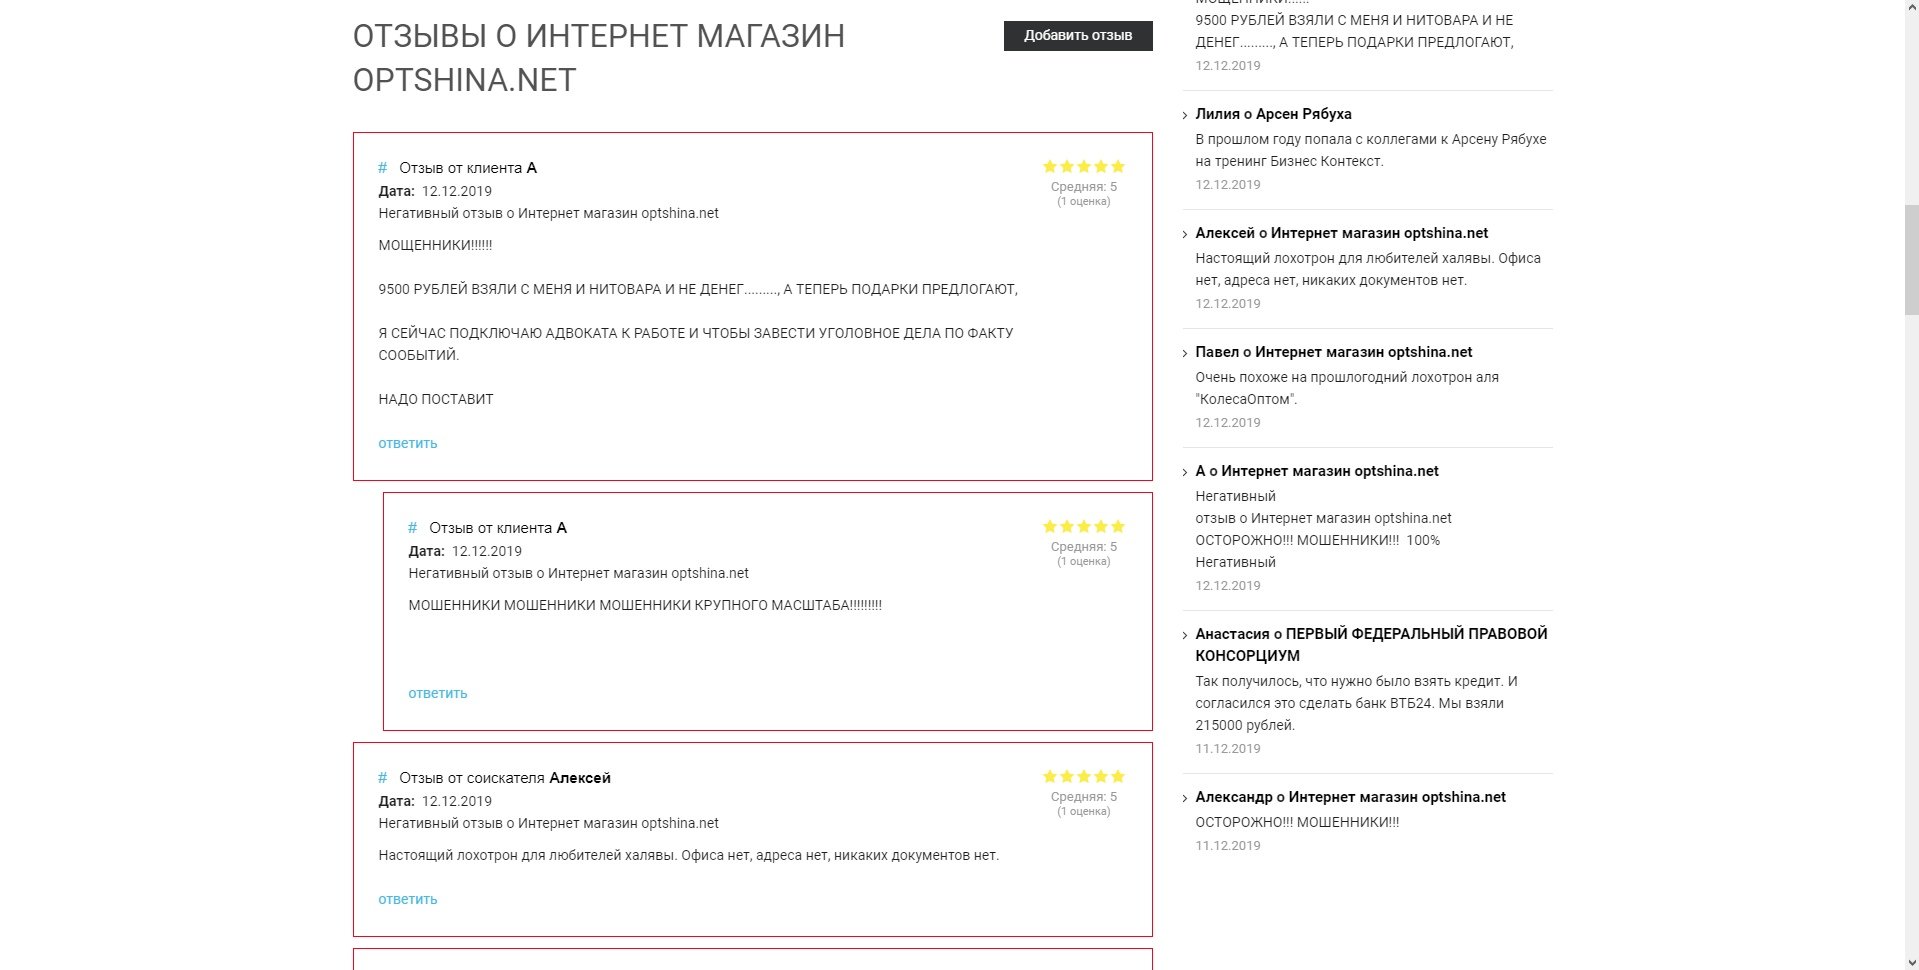Open sidebar item Алексей о Интернет магазин optshina.net

1341,233
